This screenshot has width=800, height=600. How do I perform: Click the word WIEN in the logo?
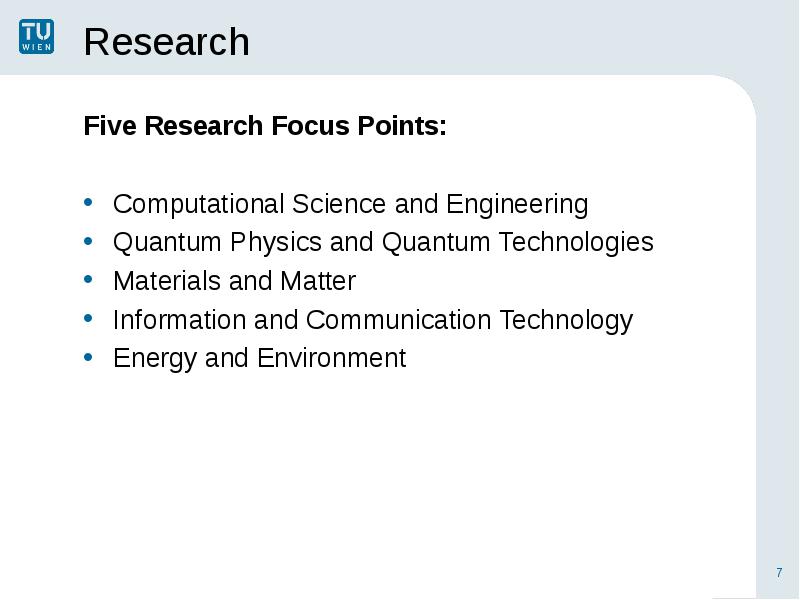click(x=37, y=47)
